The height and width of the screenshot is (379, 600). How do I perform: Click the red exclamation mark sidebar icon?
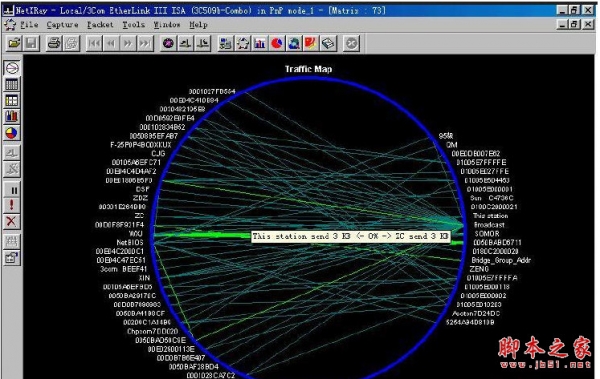tap(12, 206)
